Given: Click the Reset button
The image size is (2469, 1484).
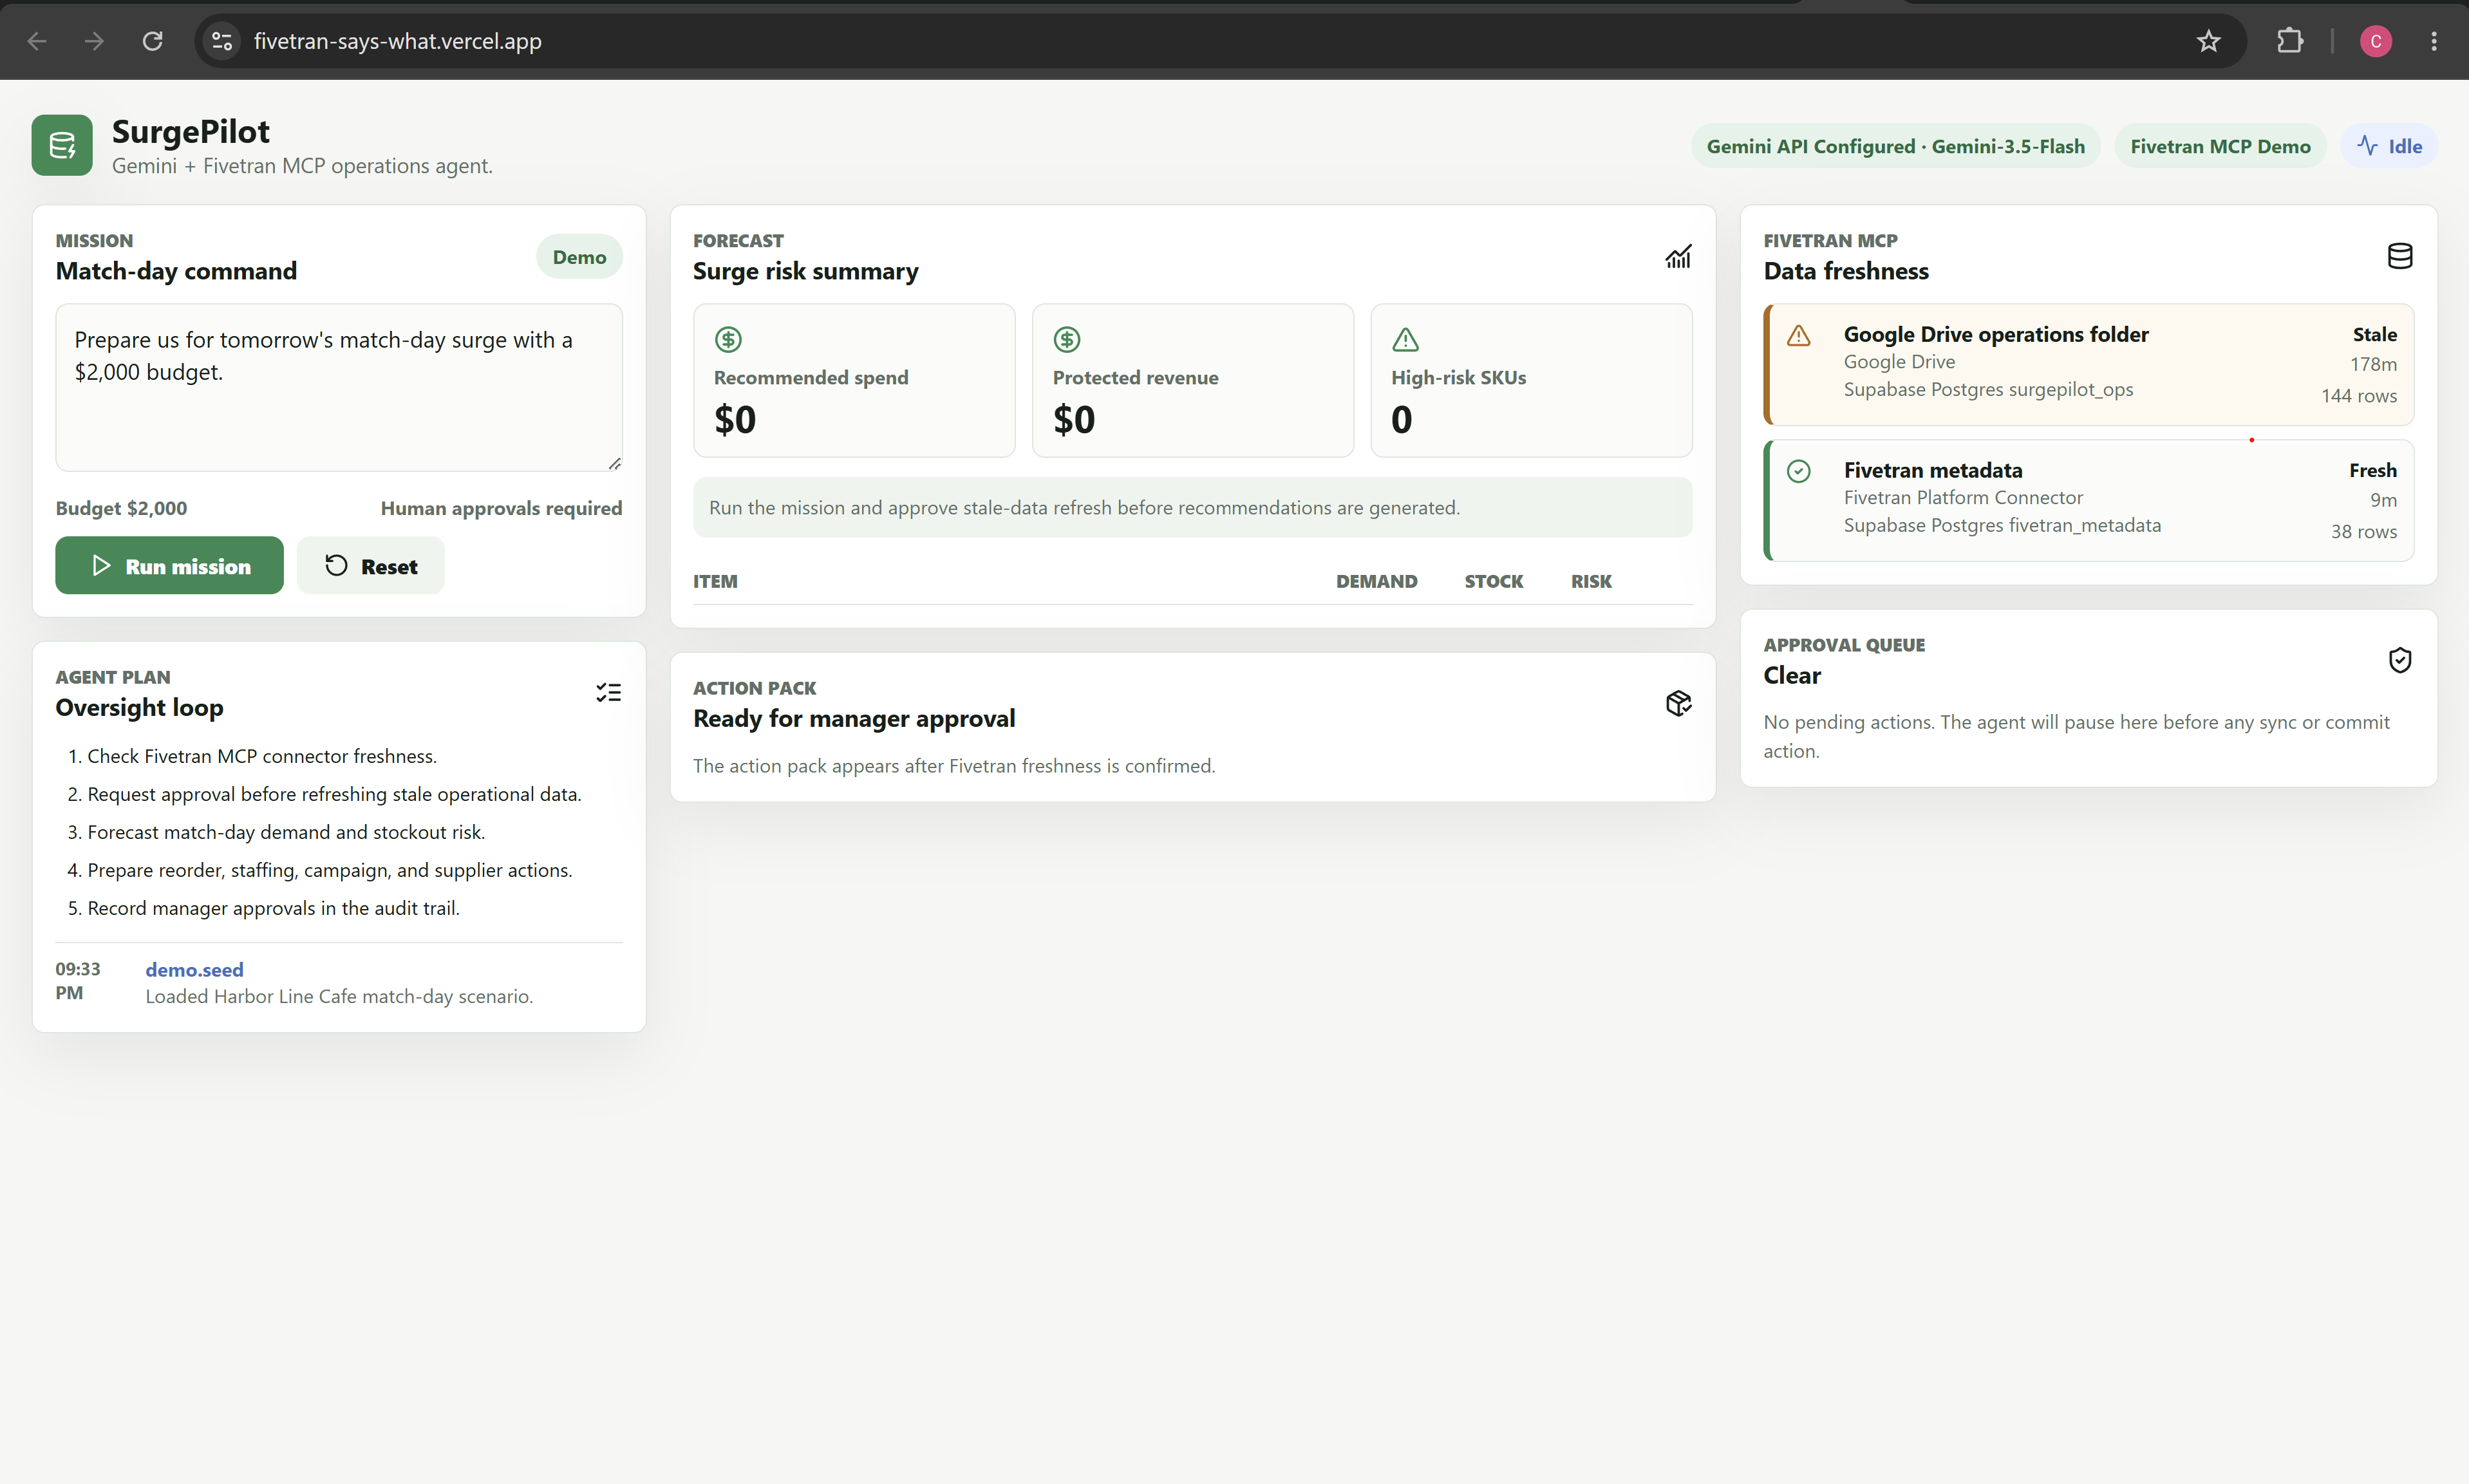Looking at the screenshot, I should pyautogui.click(x=370, y=565).
